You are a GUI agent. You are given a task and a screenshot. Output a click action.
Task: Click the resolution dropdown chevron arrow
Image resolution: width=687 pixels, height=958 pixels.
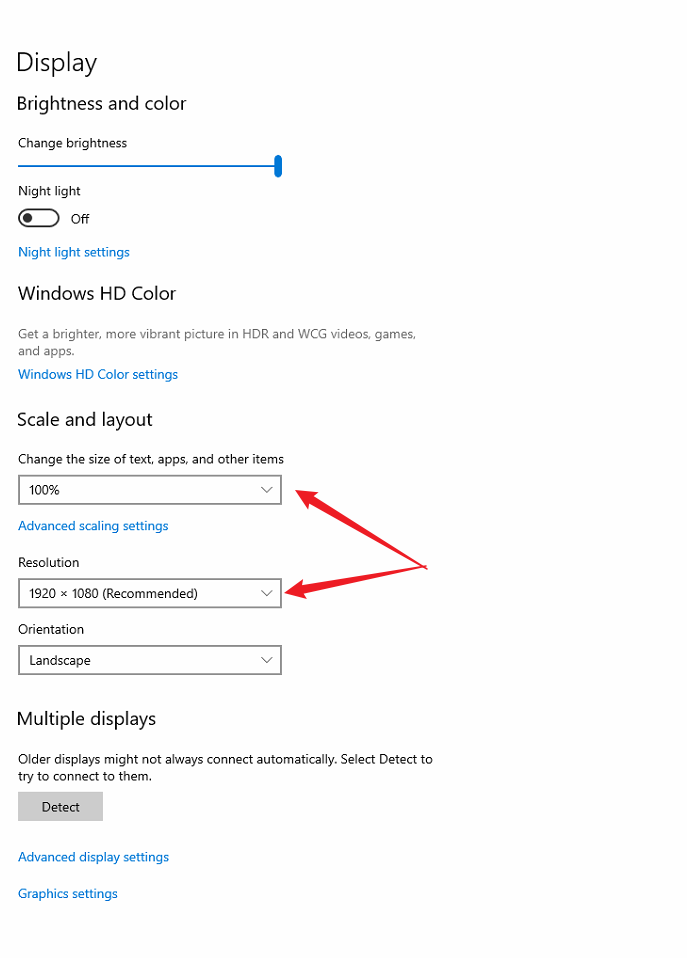coord(266,593)
